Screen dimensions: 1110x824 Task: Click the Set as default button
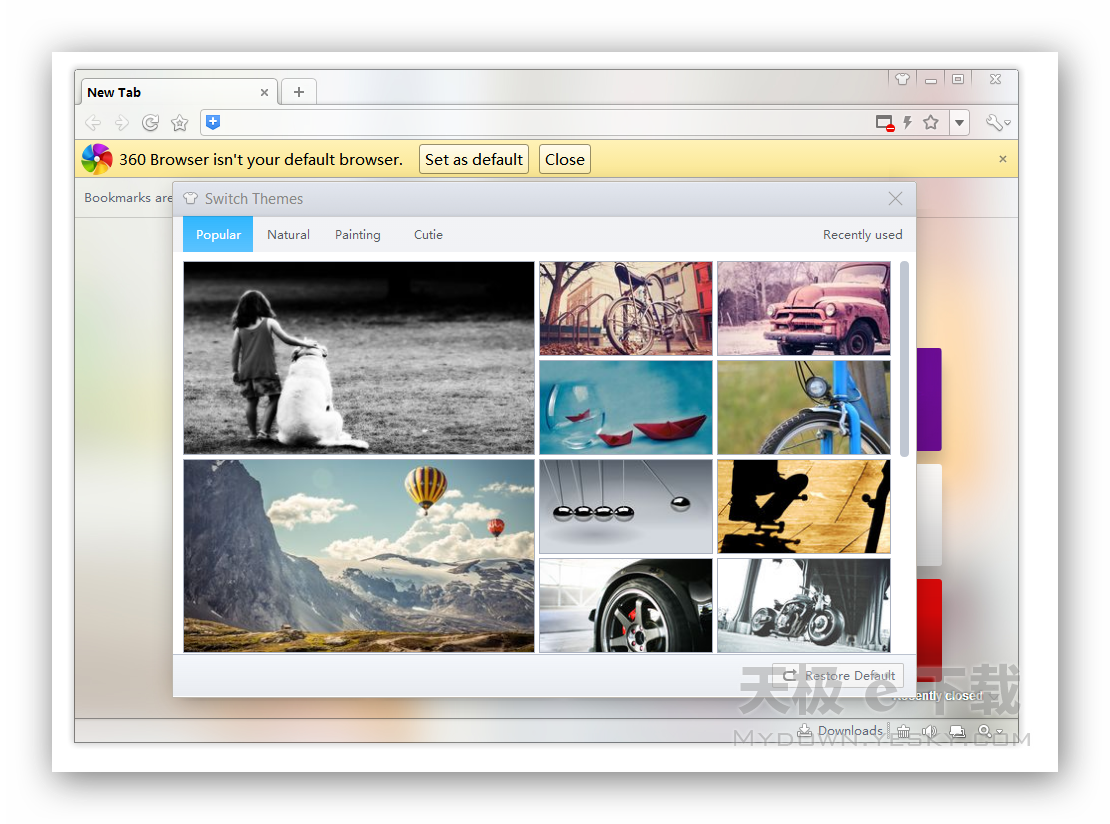click(474, 159)
